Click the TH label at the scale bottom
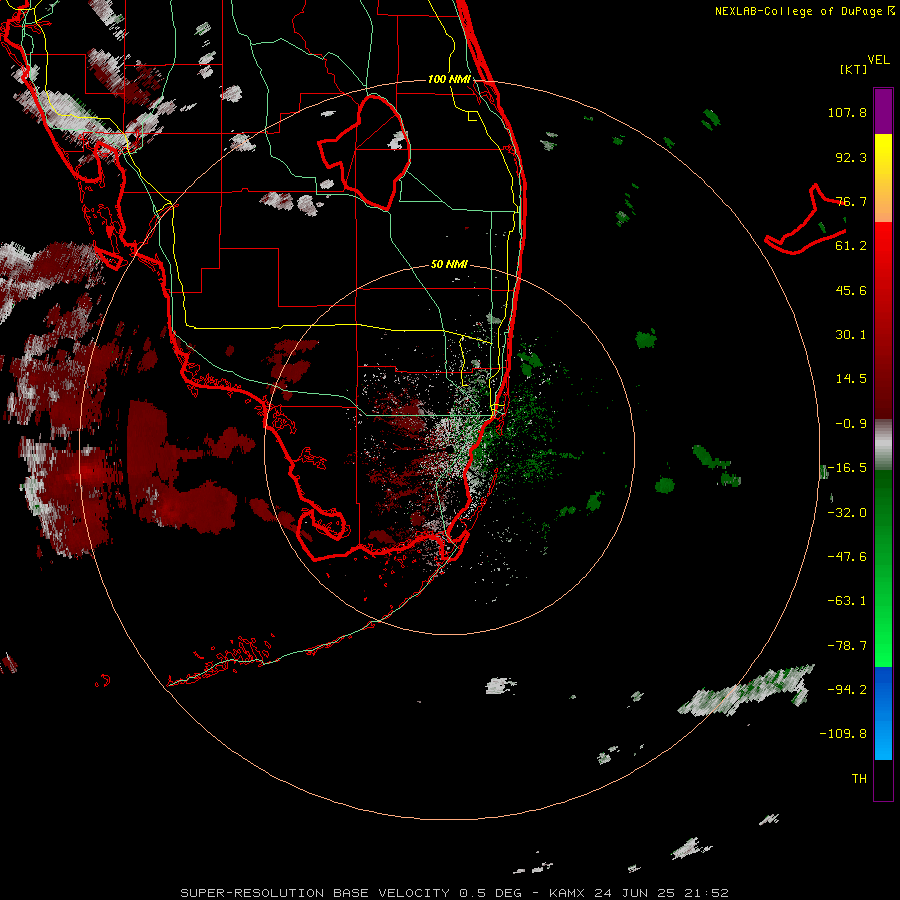Viewport: 900px width, 900px height. tap(859, 779)
